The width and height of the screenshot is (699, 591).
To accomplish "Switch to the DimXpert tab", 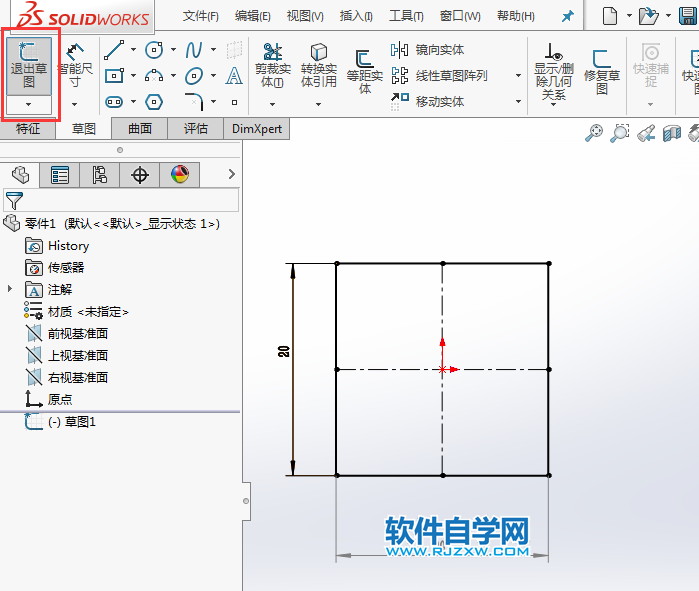I will coord(257,129).
